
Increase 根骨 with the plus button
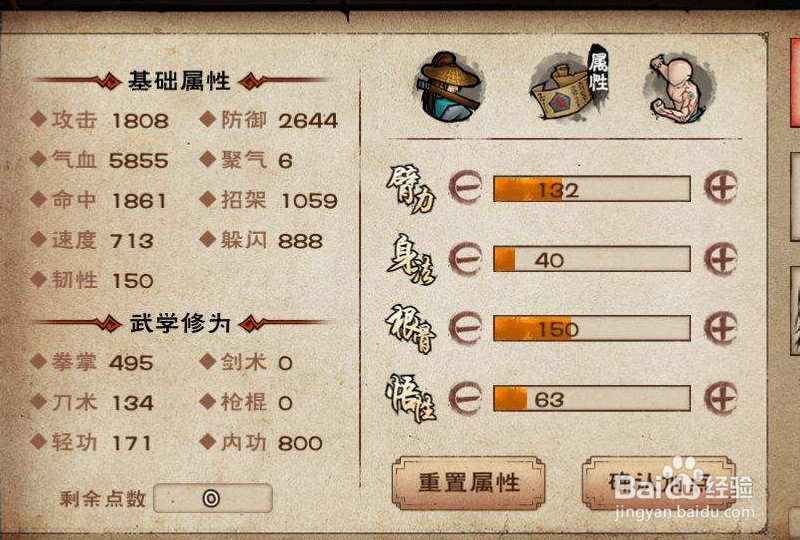pyautogui.click(x=721, y=328)
